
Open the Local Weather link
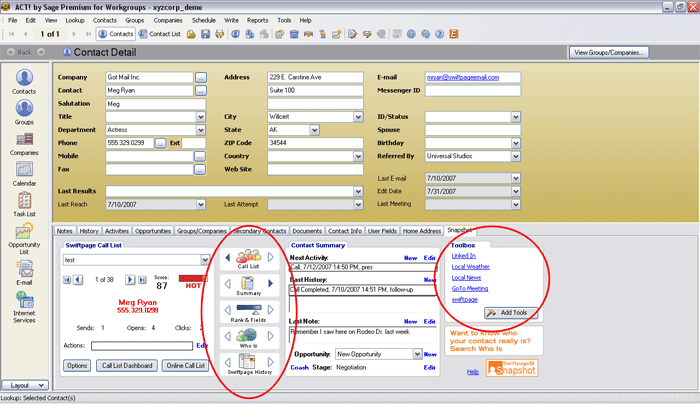coord(471,267)
